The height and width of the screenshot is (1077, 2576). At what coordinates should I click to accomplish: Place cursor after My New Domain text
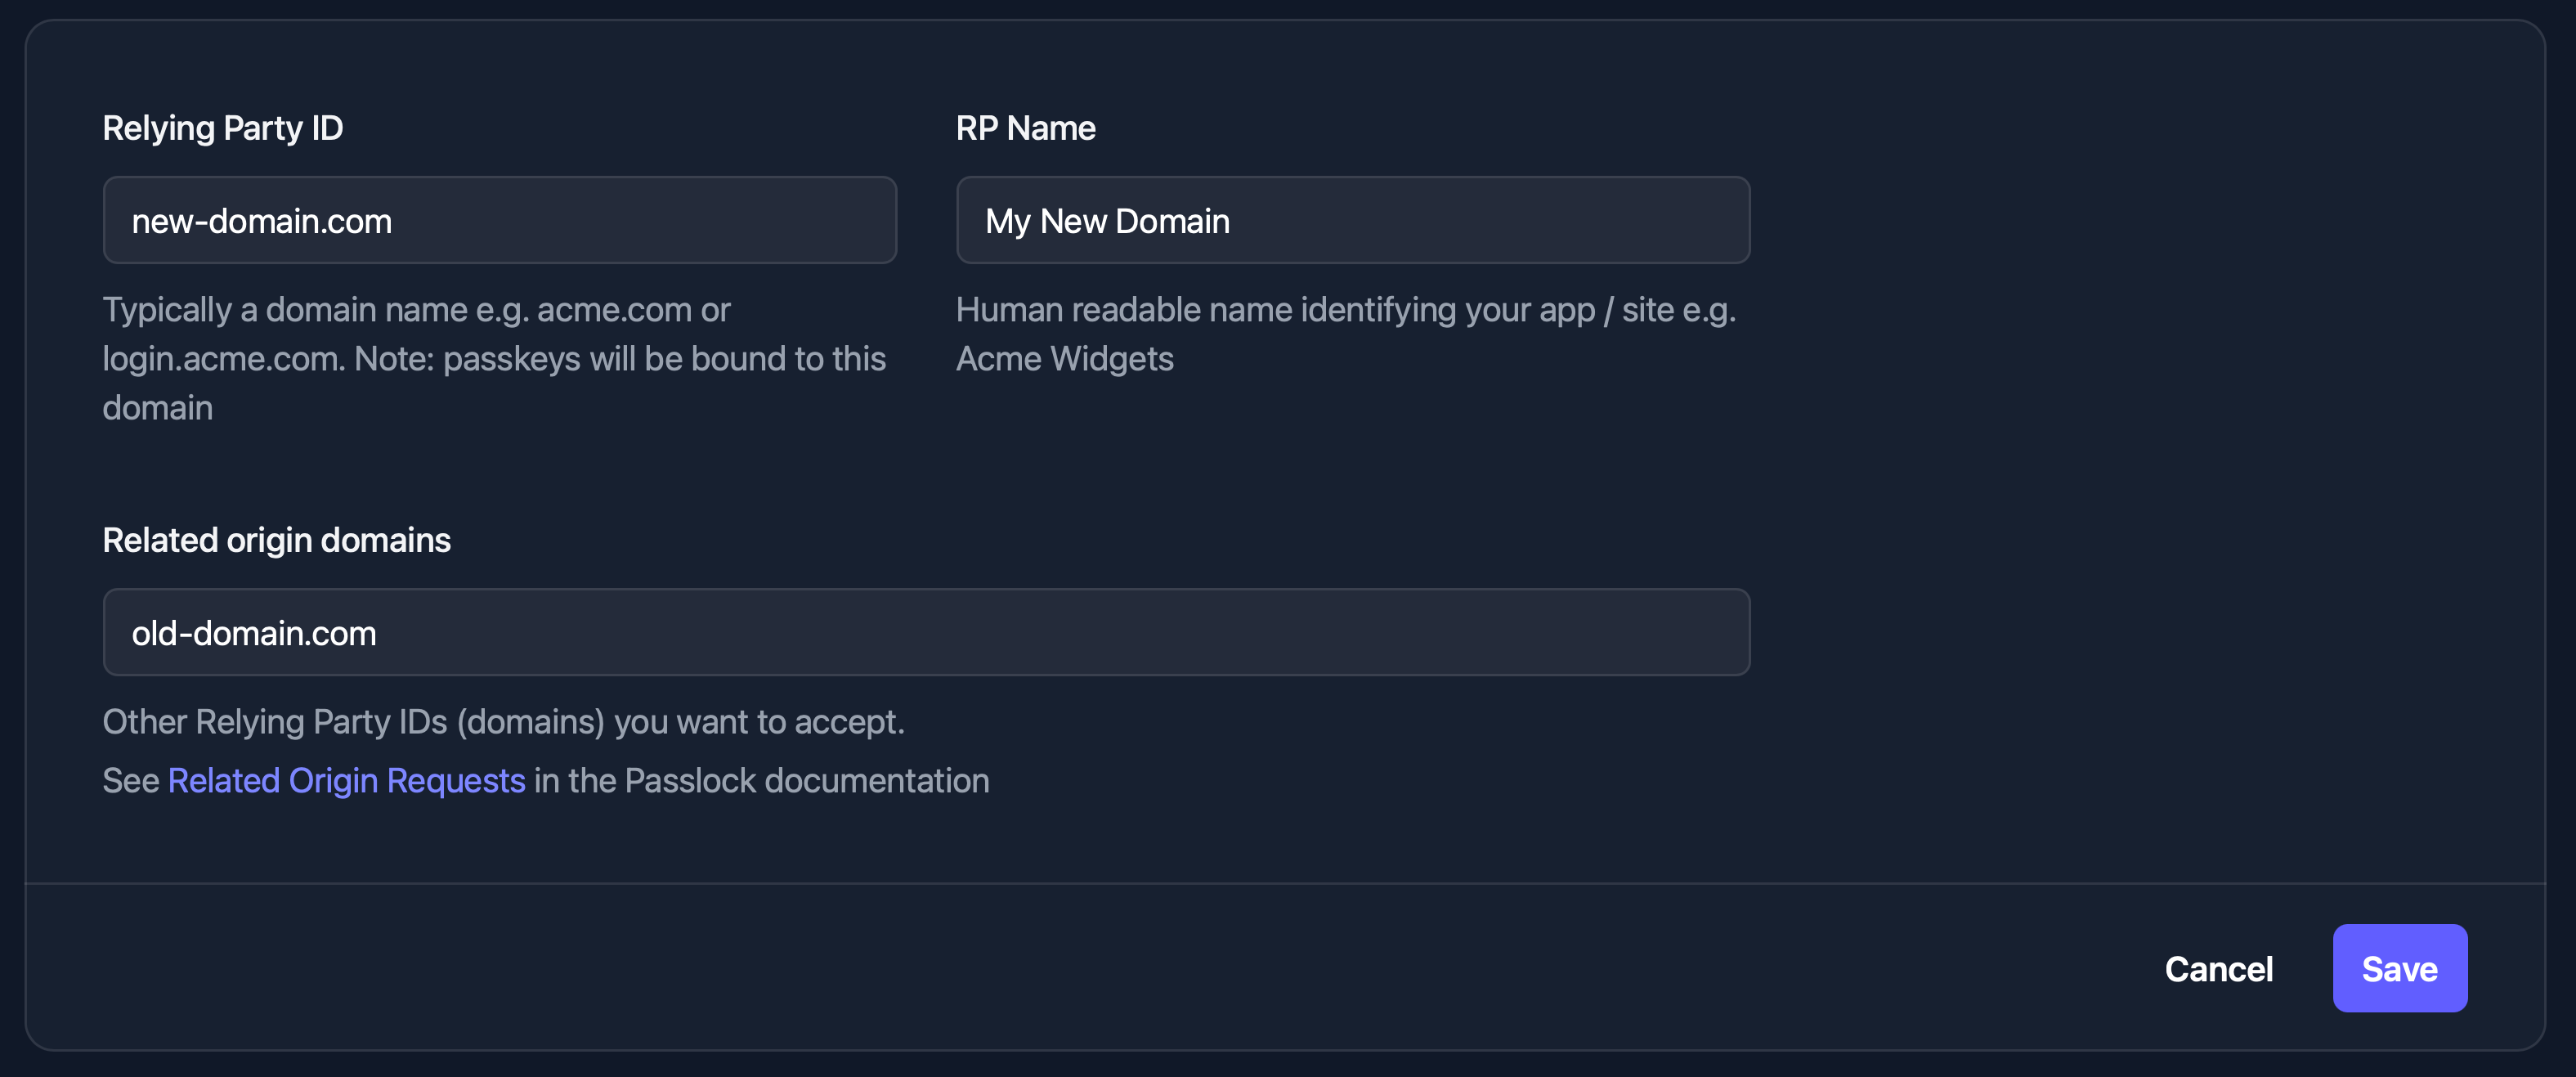tap(1240, 220)
